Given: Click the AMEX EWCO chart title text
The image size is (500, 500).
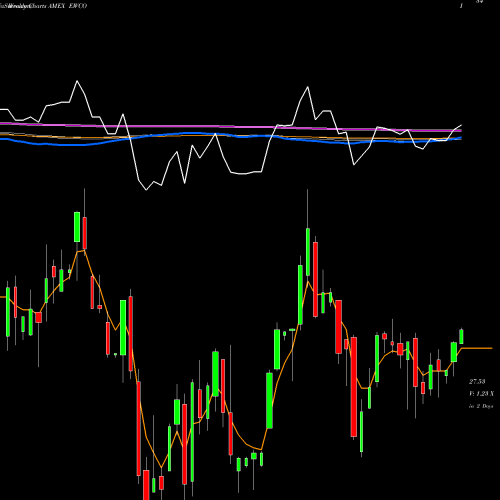Looking at the screenshot, I should pyautogui.click(x=68, y=6).
